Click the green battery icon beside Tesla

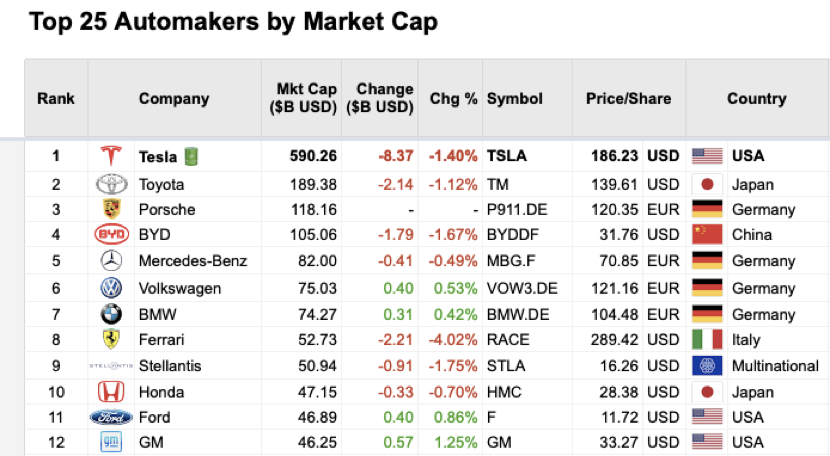click(191, 156)
